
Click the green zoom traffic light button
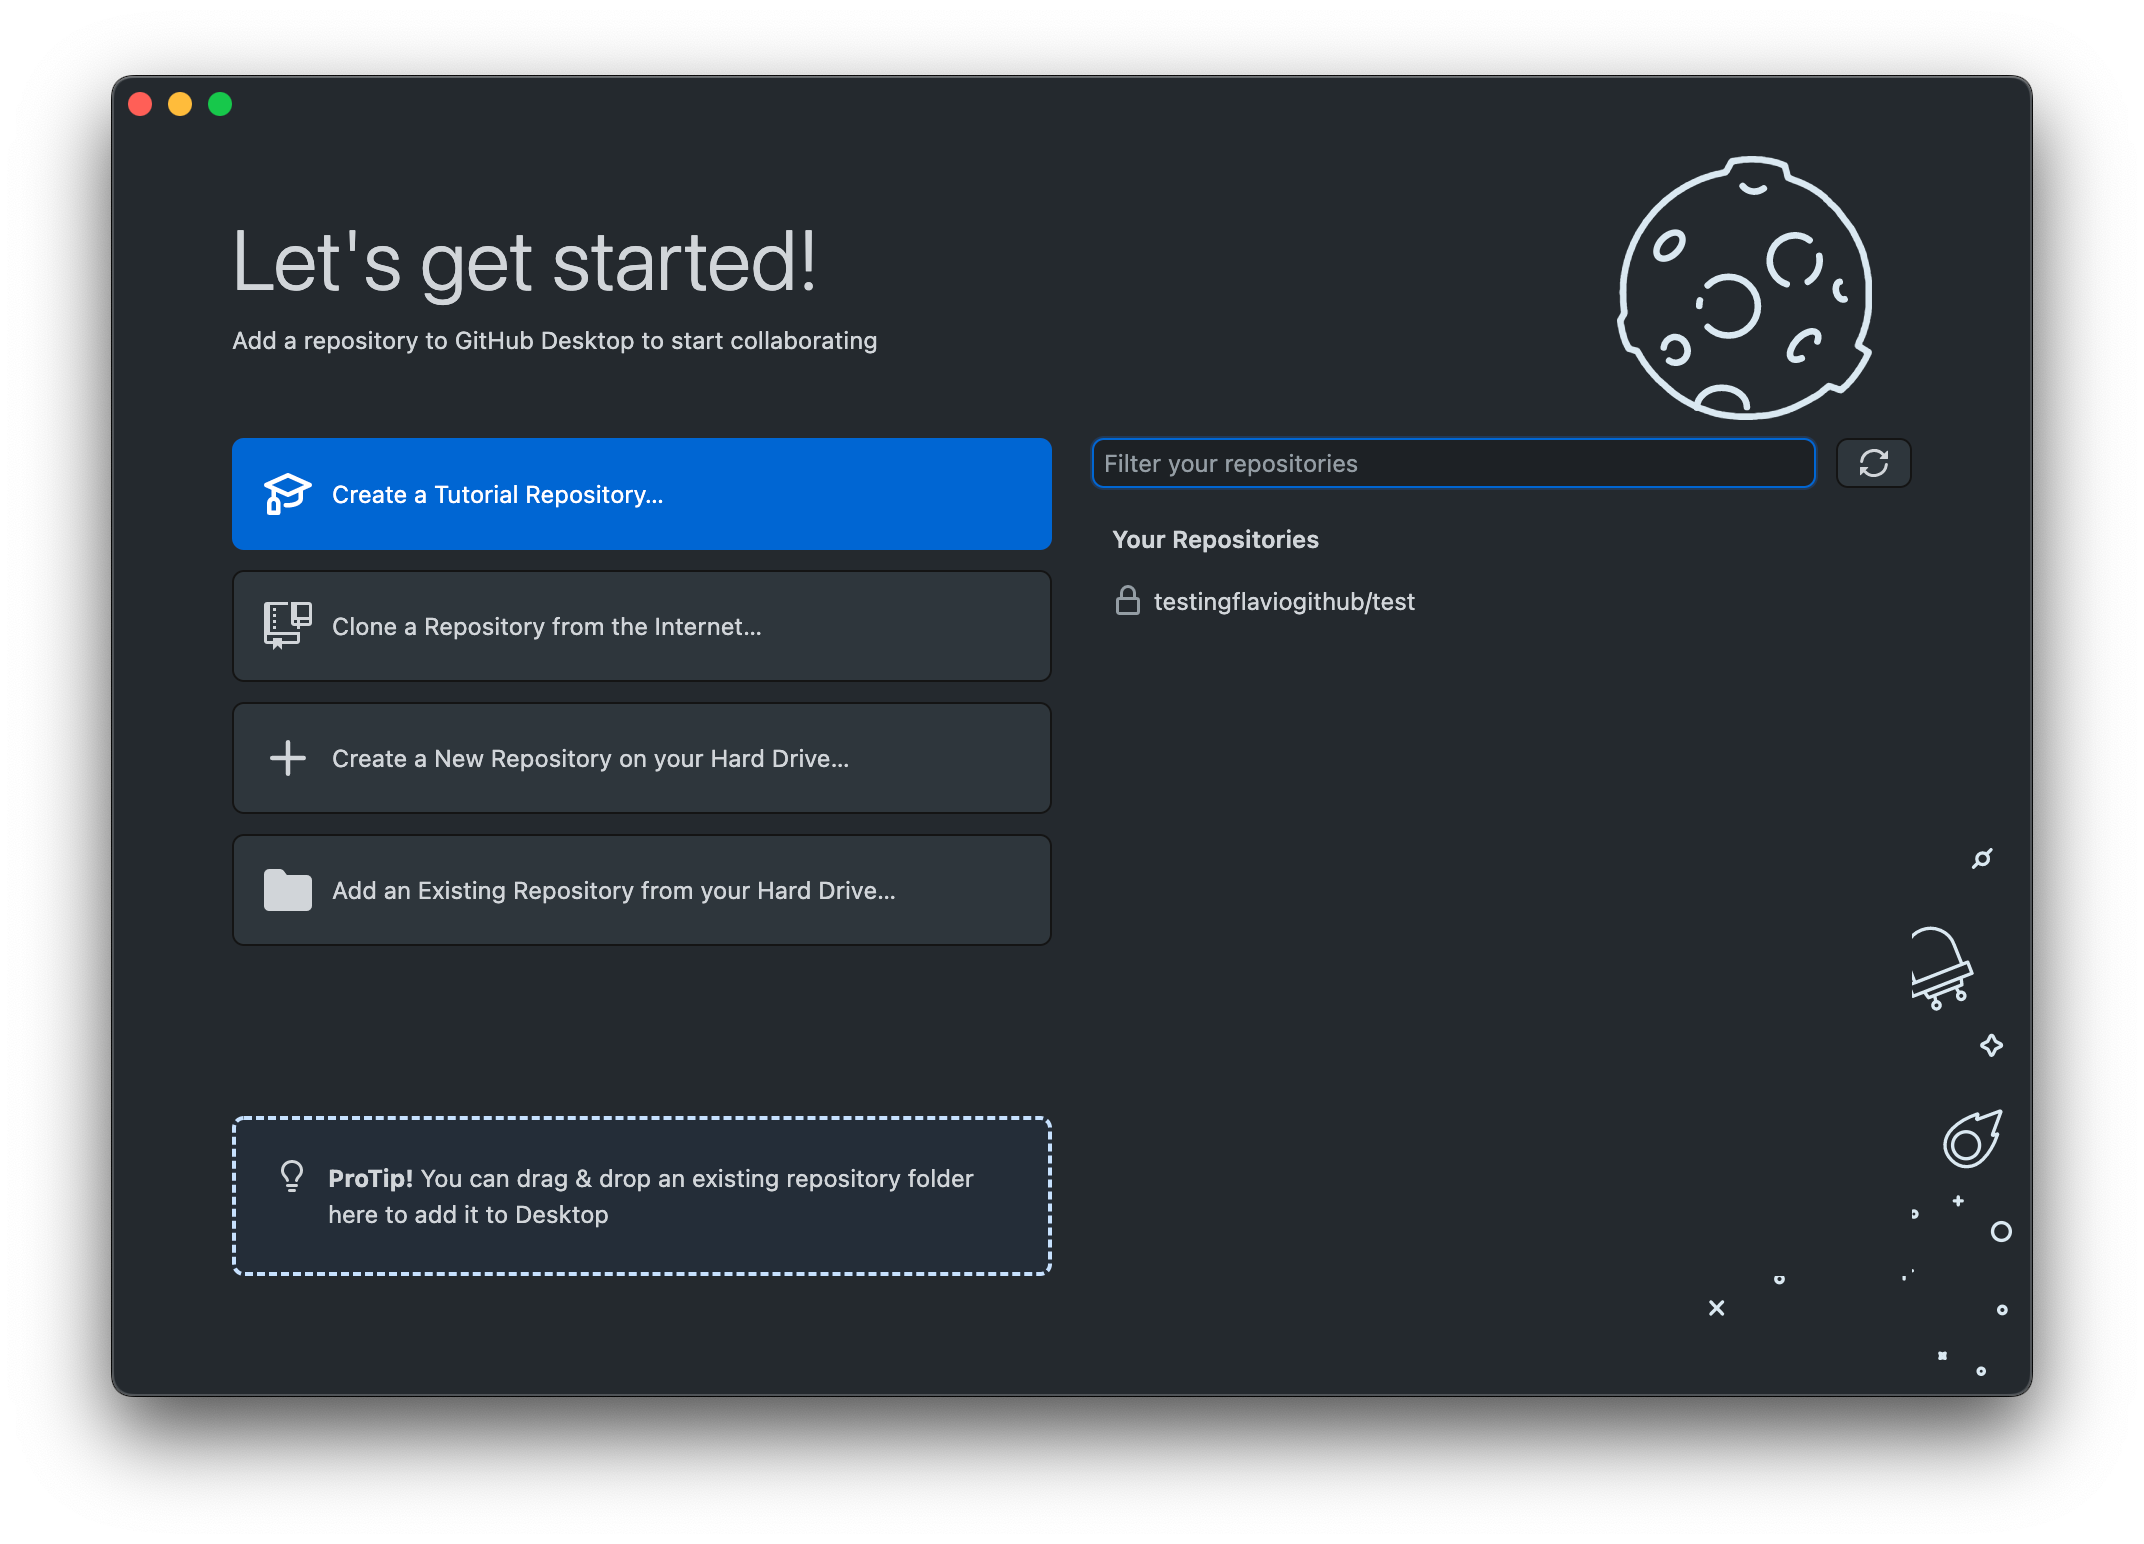click(220, 103)
